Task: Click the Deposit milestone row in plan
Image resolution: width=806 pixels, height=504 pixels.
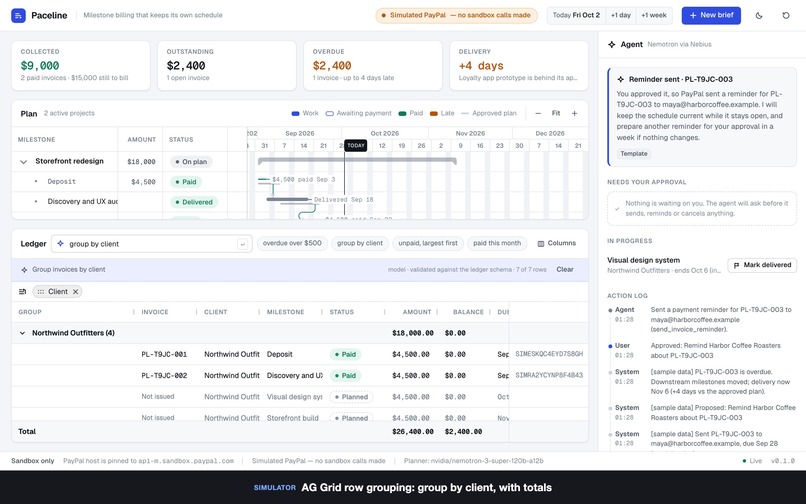Action: coord(64,182)
